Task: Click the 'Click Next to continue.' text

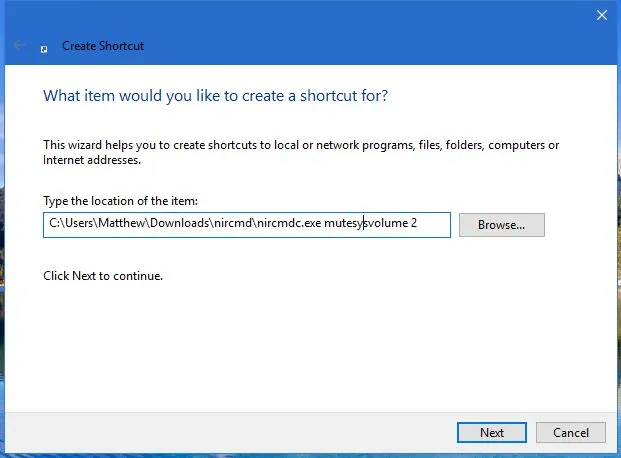Action: 103,276
